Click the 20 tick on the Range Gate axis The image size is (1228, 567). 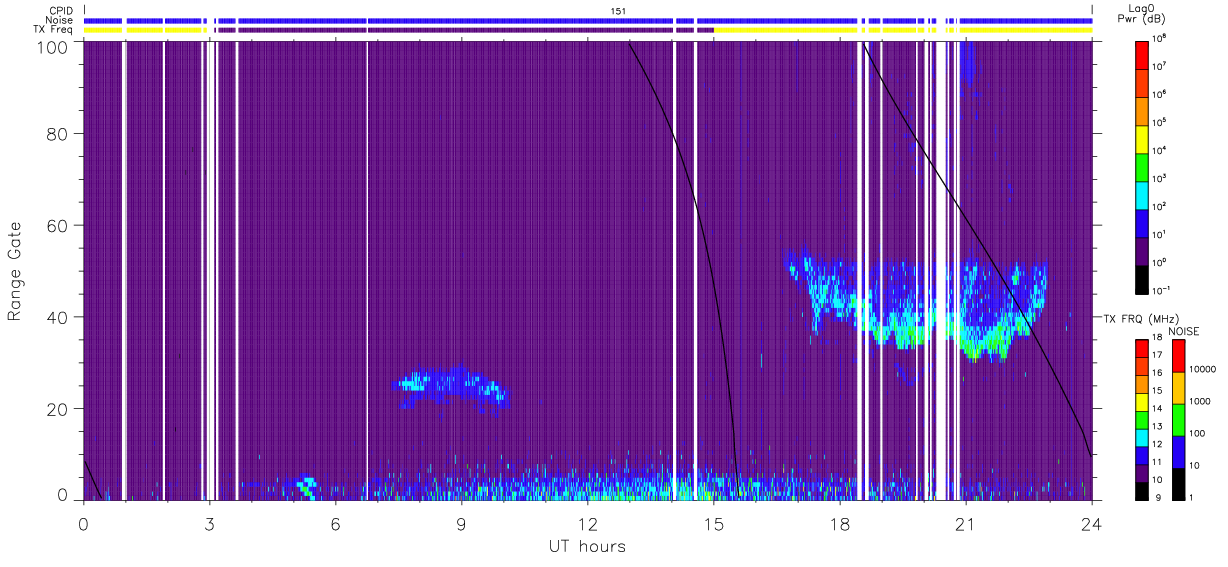(58, 409)
